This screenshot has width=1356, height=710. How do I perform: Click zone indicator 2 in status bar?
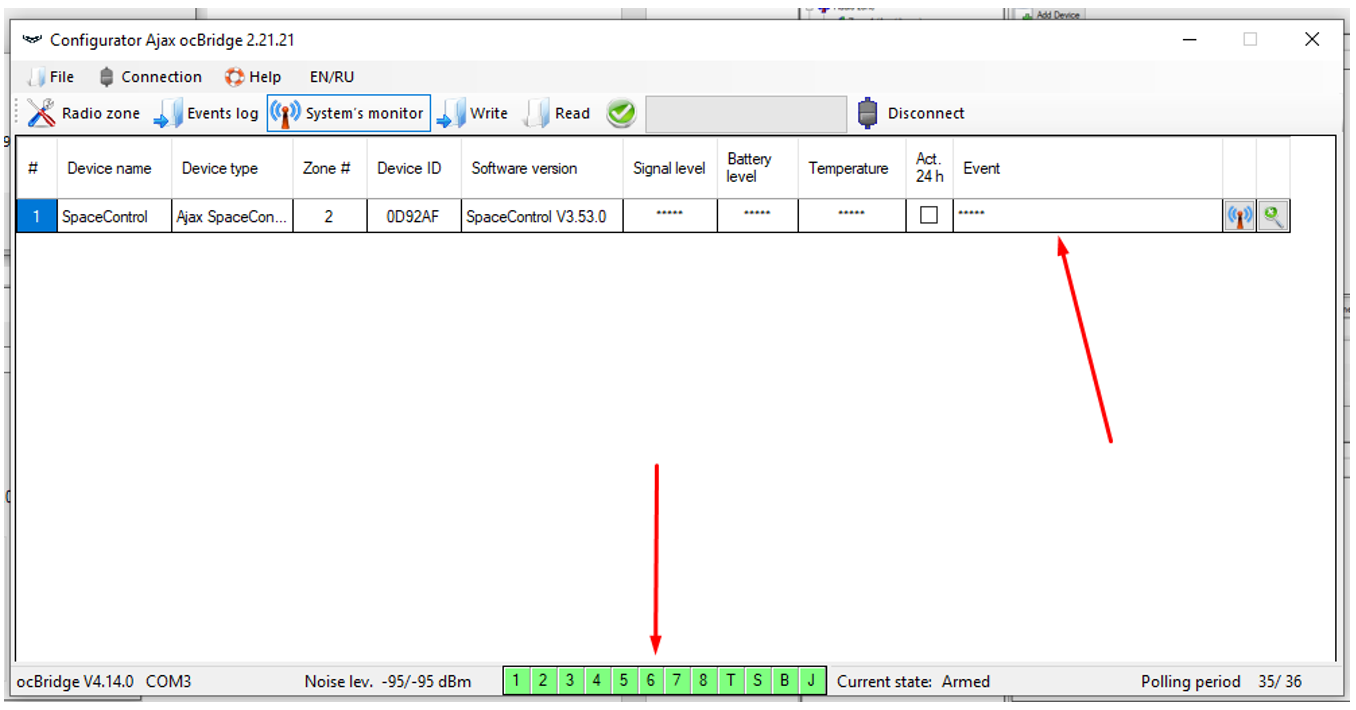pos(543,681)
